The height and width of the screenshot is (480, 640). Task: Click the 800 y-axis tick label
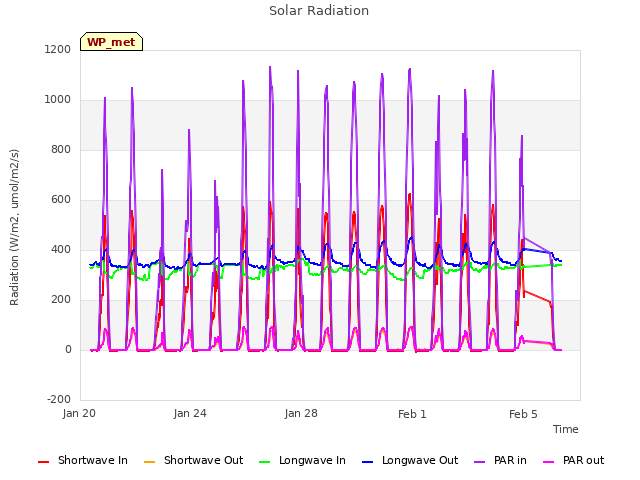point(61,149)
